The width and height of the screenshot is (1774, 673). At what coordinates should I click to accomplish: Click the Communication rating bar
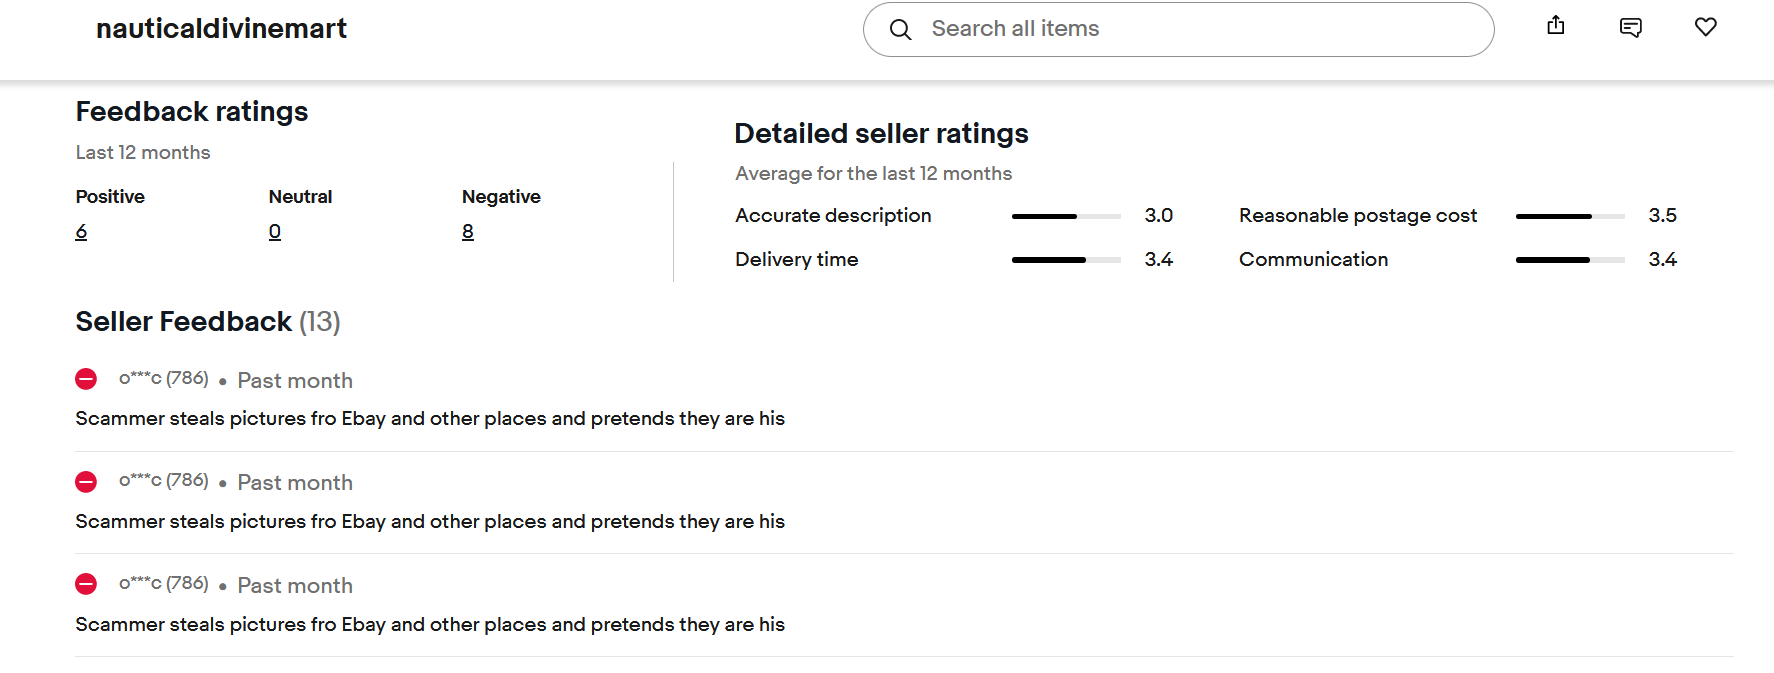1570,260
